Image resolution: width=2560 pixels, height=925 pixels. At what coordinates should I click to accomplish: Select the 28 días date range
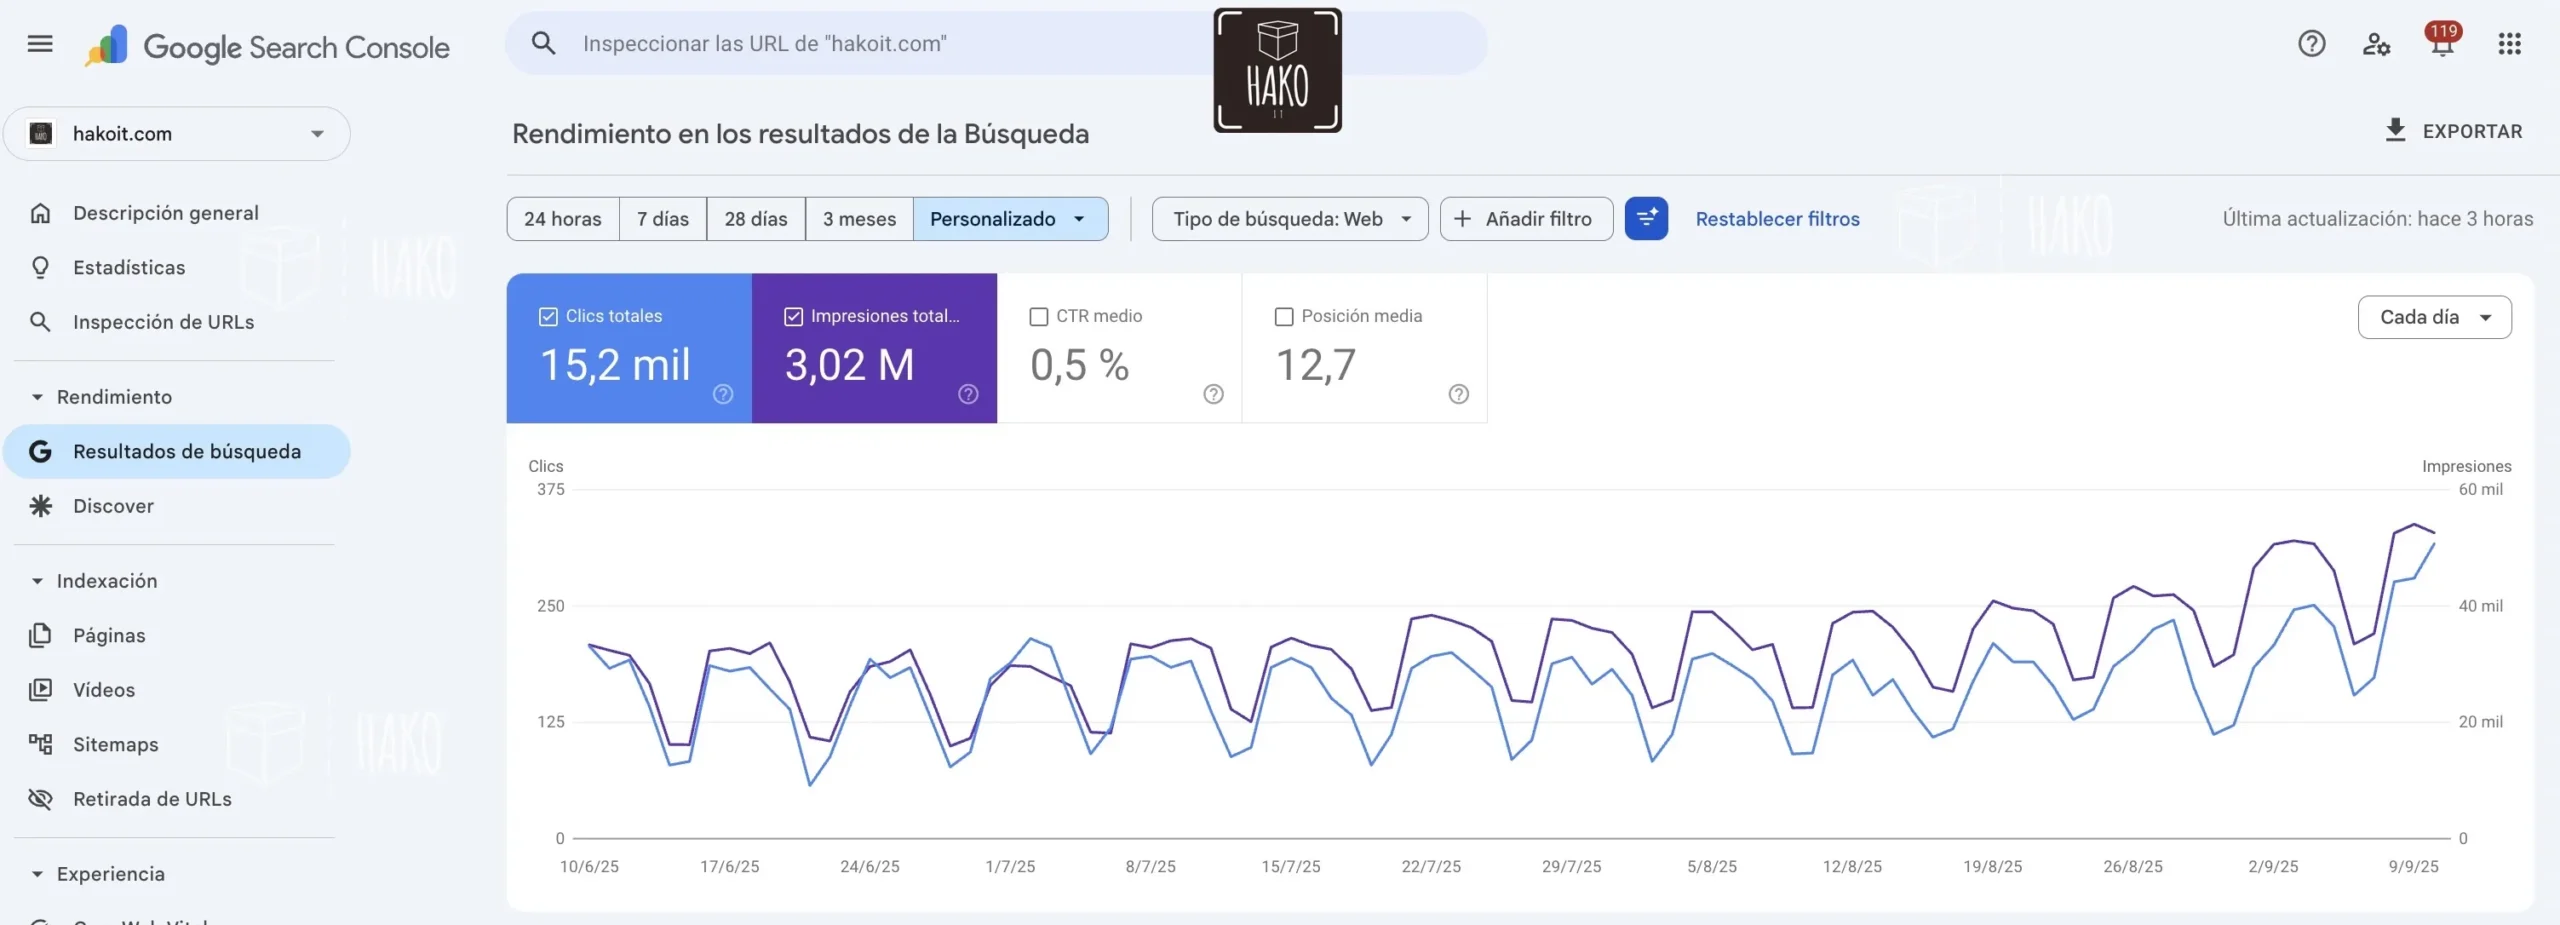755,219
